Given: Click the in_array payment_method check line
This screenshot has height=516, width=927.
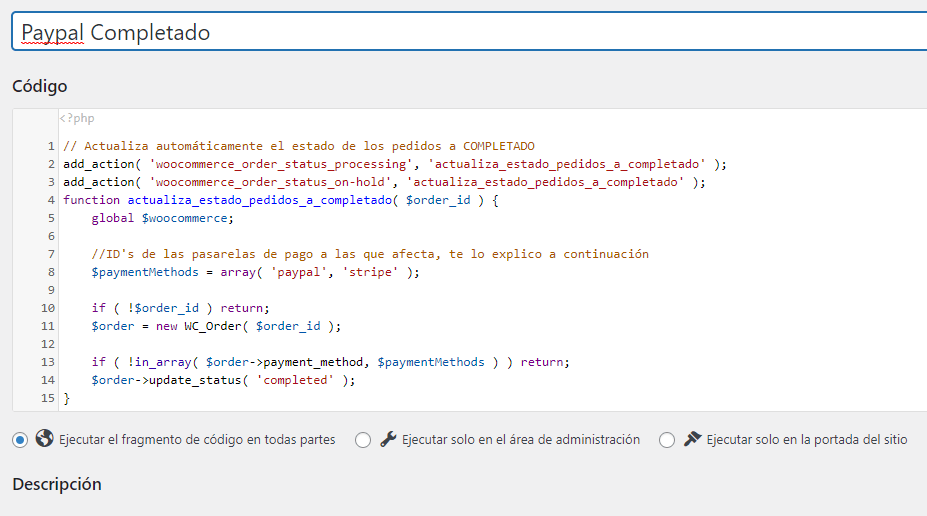Looking at the screenshot, I should [330, 362].
